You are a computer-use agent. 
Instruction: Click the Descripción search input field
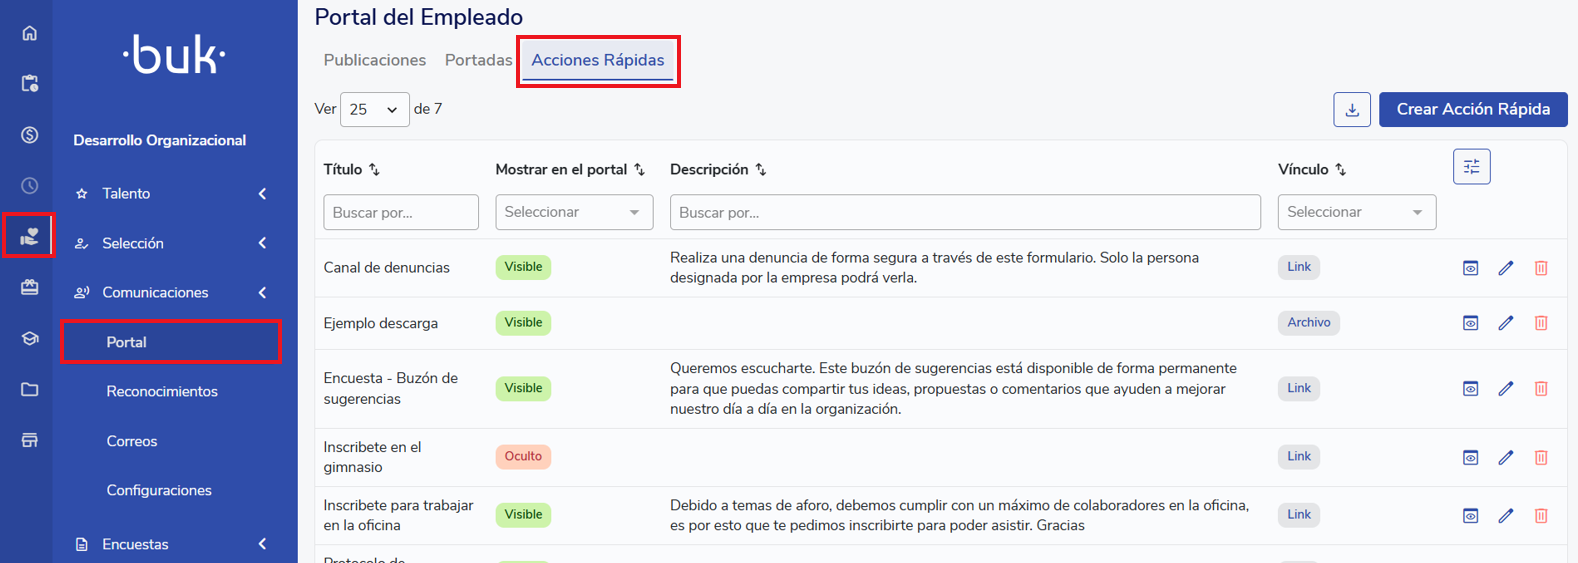coord(964,212)
